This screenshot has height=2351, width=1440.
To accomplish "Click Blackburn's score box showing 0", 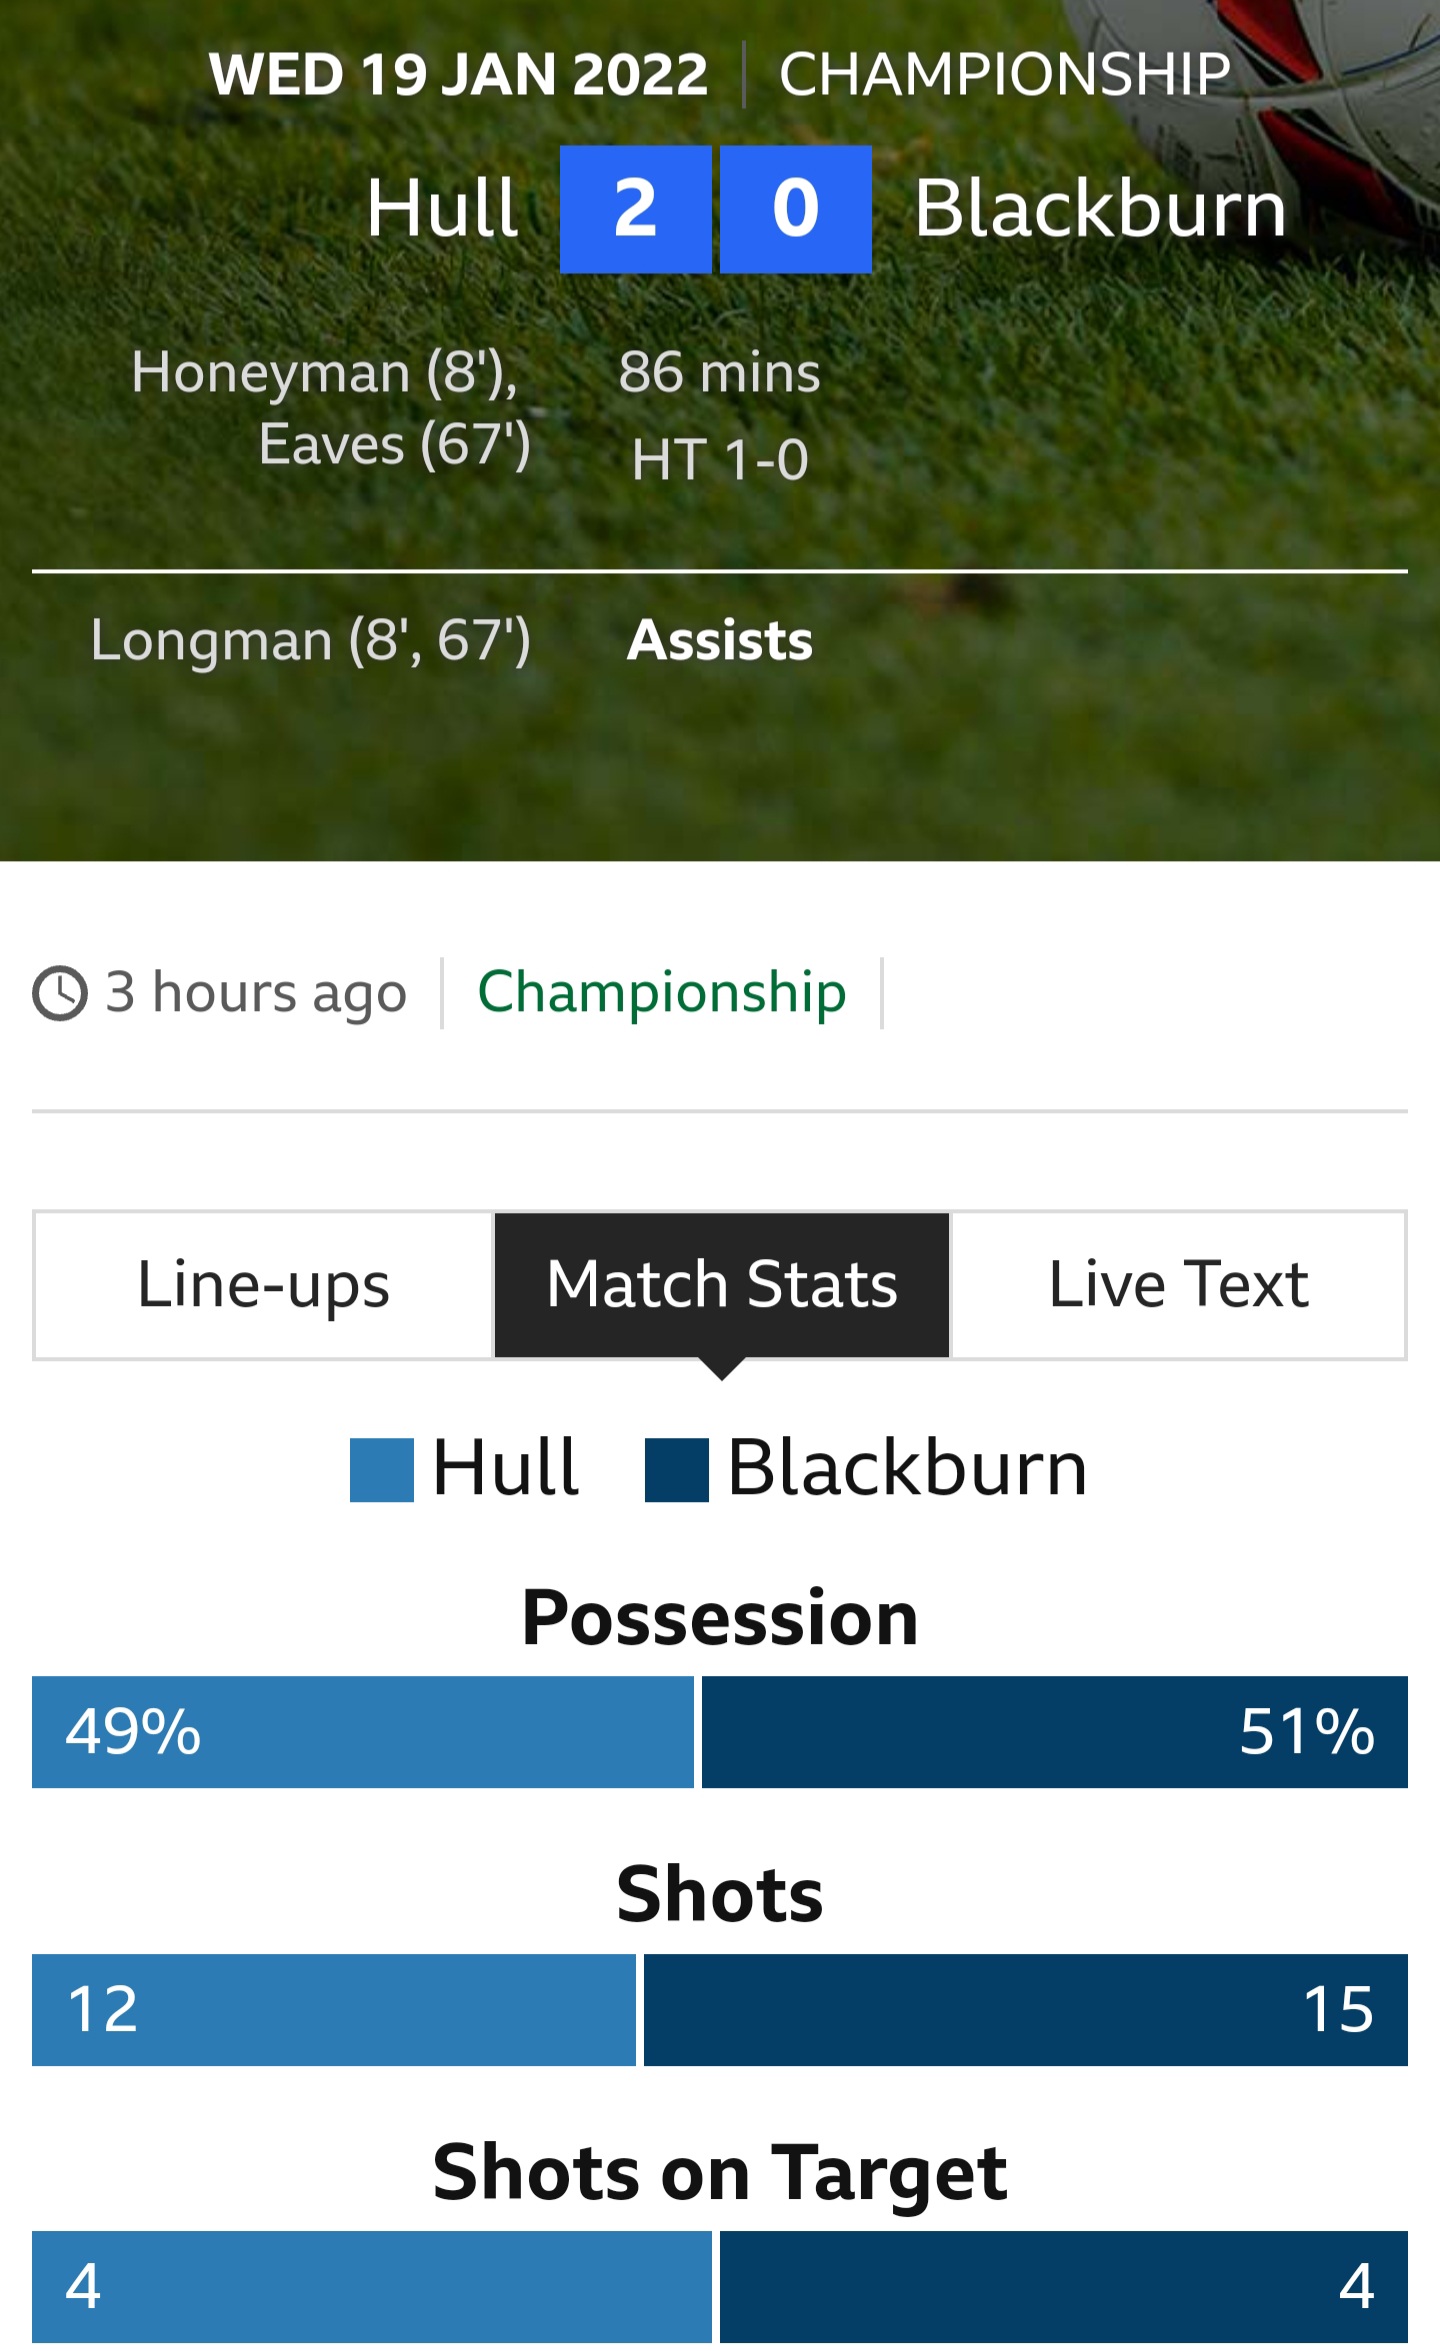I will [795, 209].
